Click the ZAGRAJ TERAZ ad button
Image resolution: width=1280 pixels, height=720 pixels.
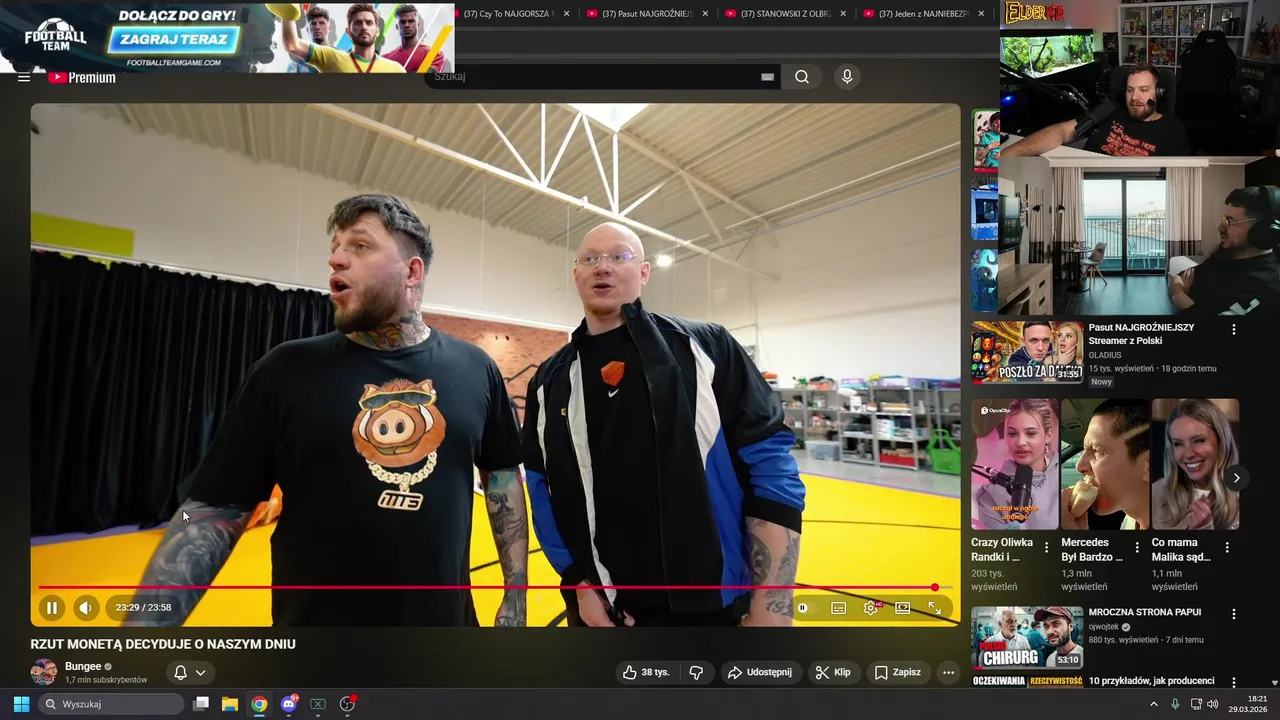click(x=175, y=40)
